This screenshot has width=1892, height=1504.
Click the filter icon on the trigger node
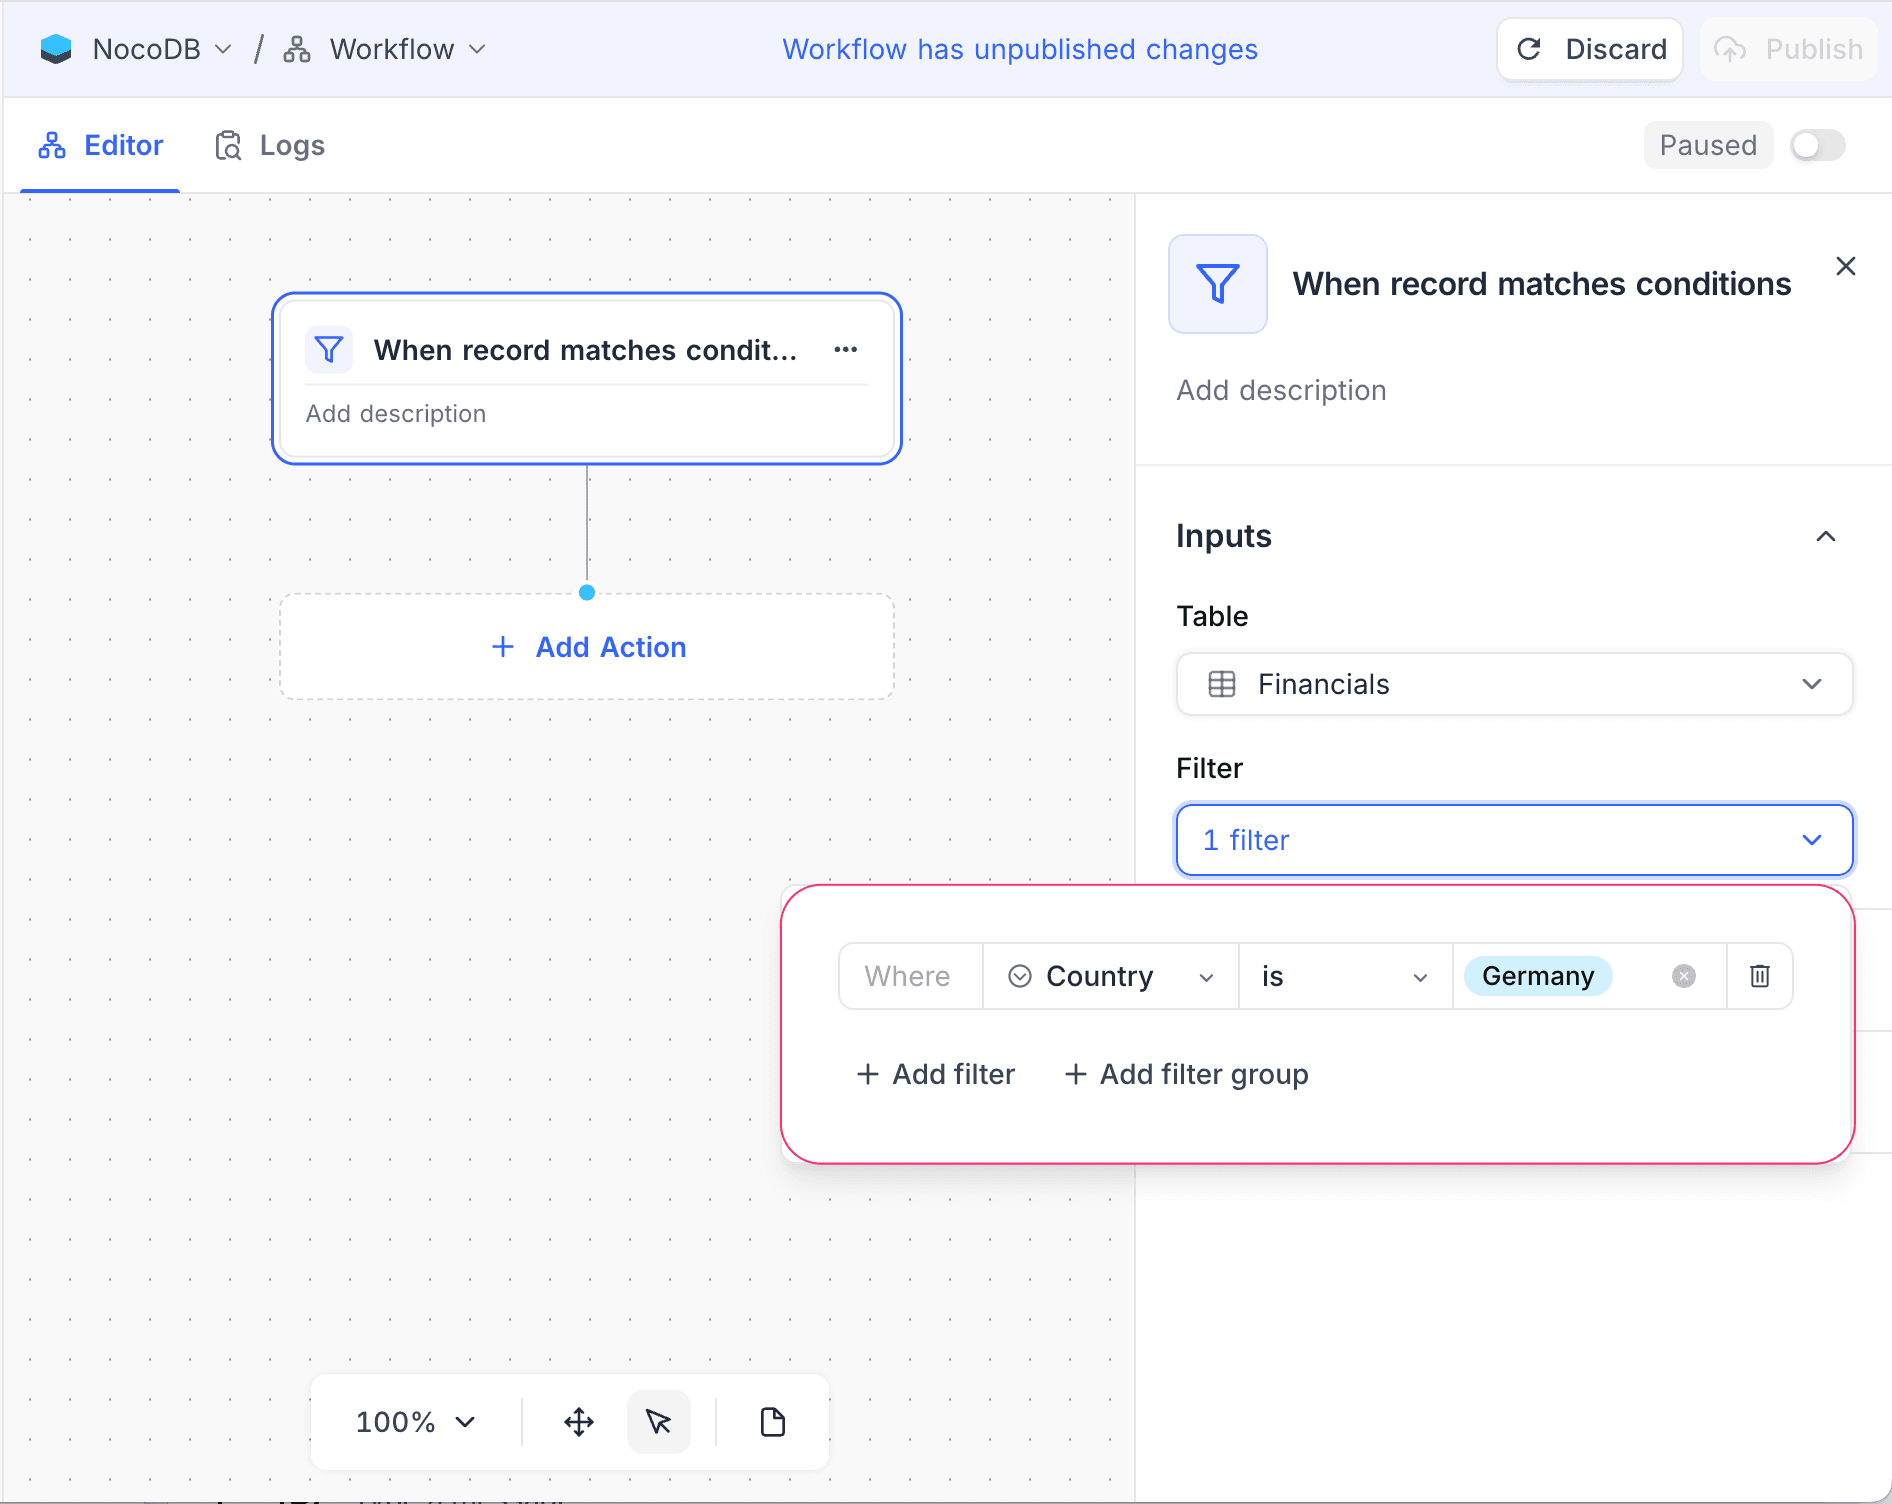pyautogui.click(x=329, y=349)
